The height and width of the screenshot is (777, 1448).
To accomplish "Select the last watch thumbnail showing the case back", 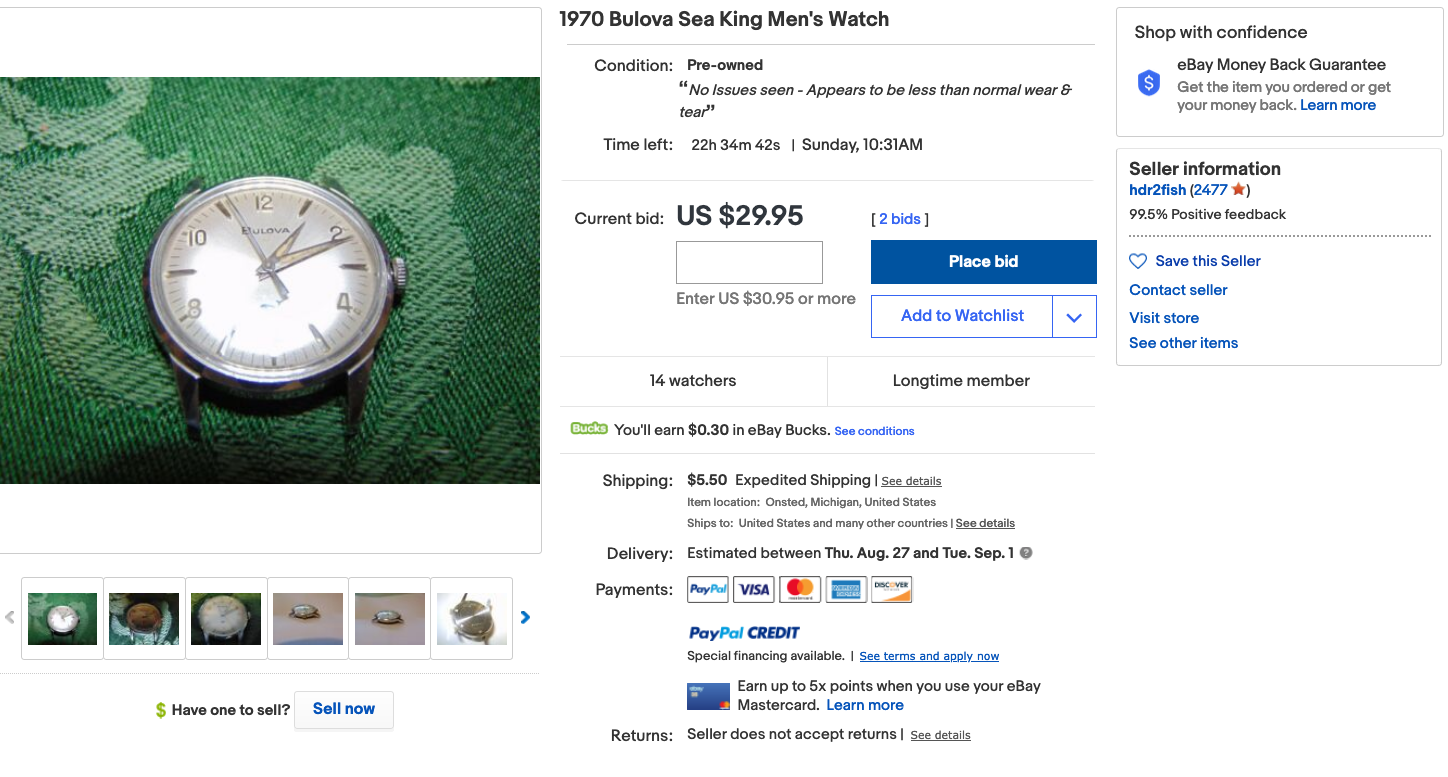I will 472,619.
